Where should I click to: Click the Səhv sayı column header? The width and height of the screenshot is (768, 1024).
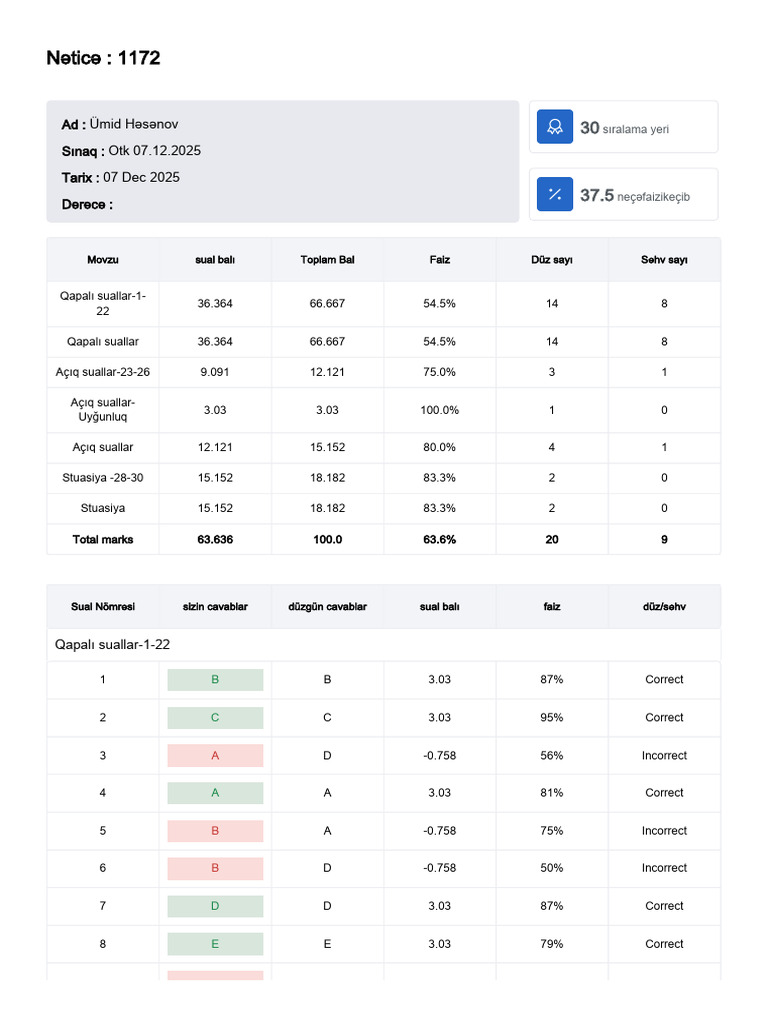click(x=664, y=260)
